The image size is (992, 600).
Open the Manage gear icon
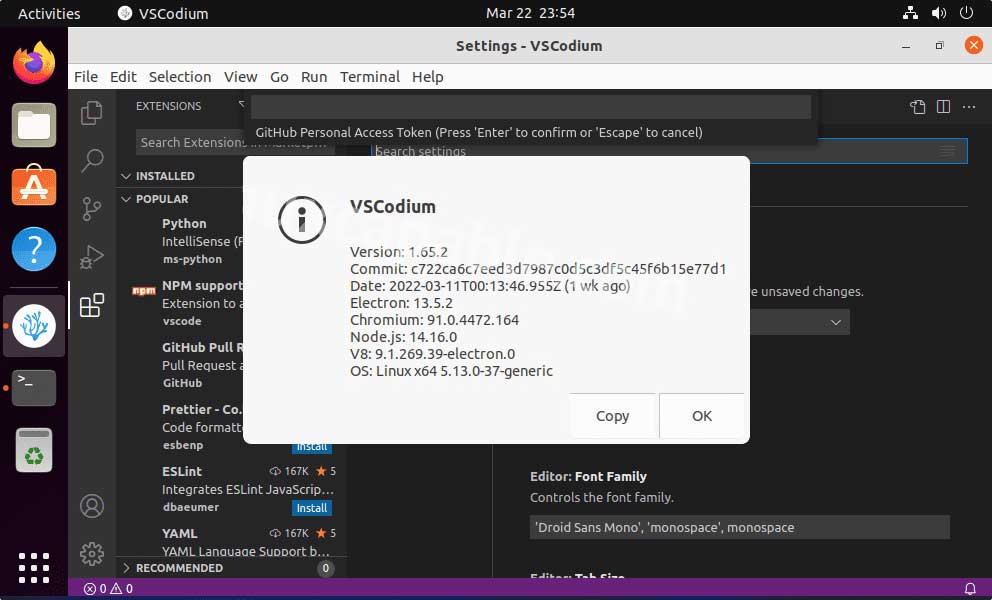pyautogui.click(x=92, y=553)
